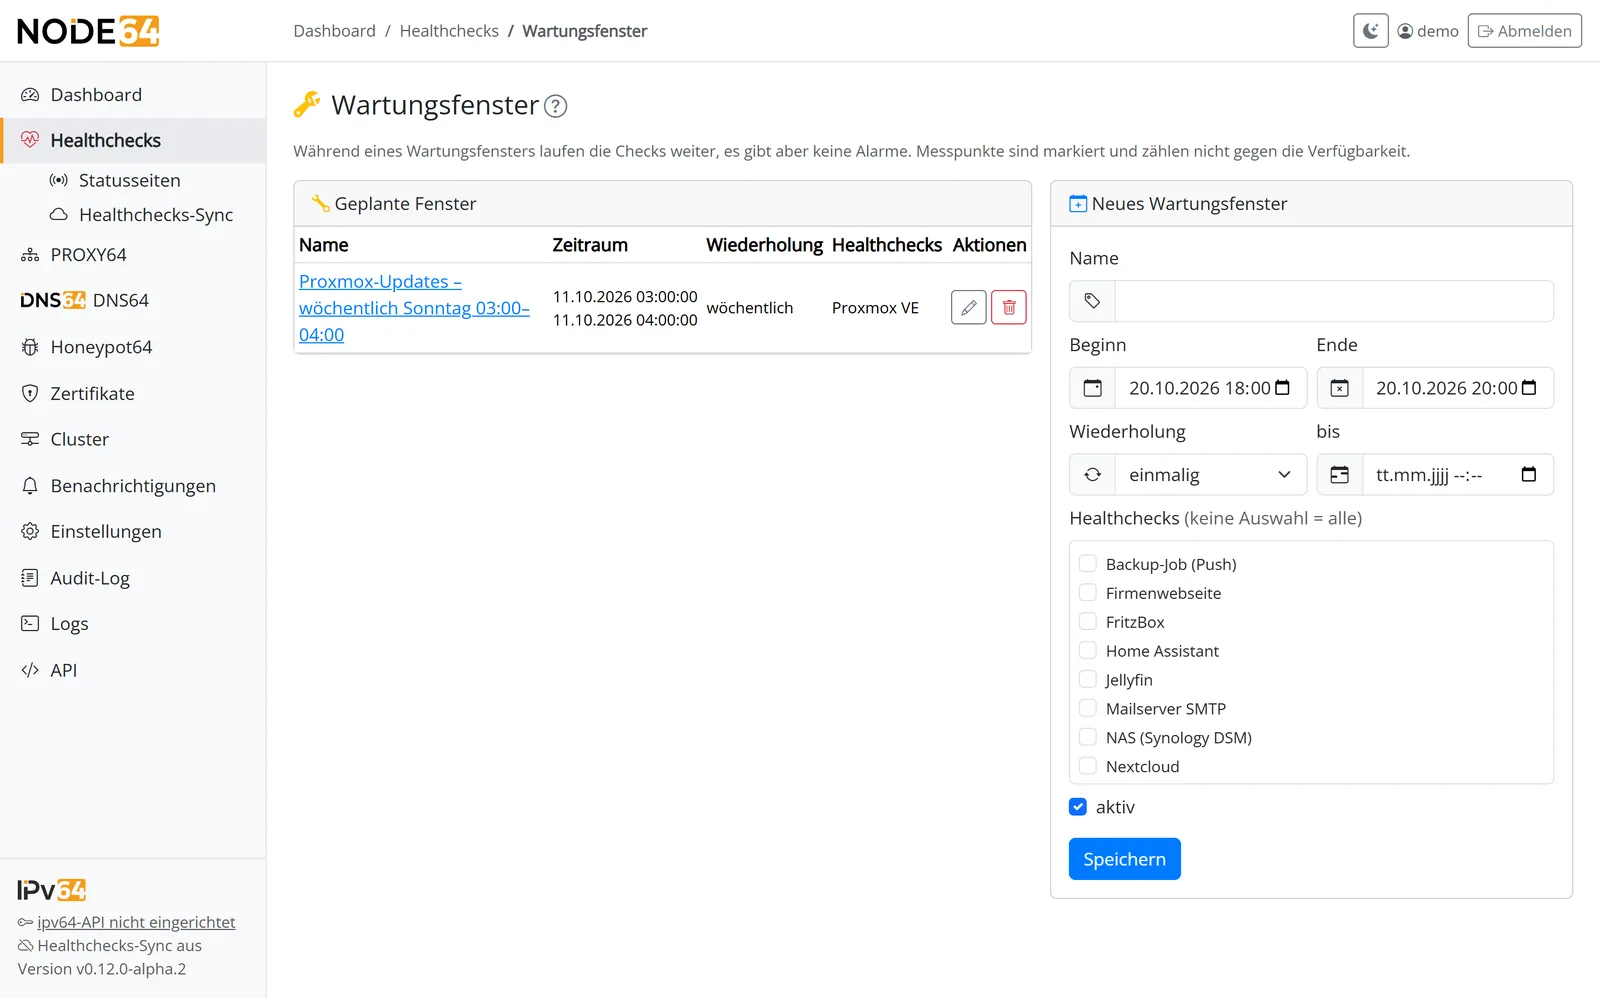Check the Firmenwebseite checkbox
Image resolution: width=1600 pixels, height=1000 pixels.
click(1088, 593)
